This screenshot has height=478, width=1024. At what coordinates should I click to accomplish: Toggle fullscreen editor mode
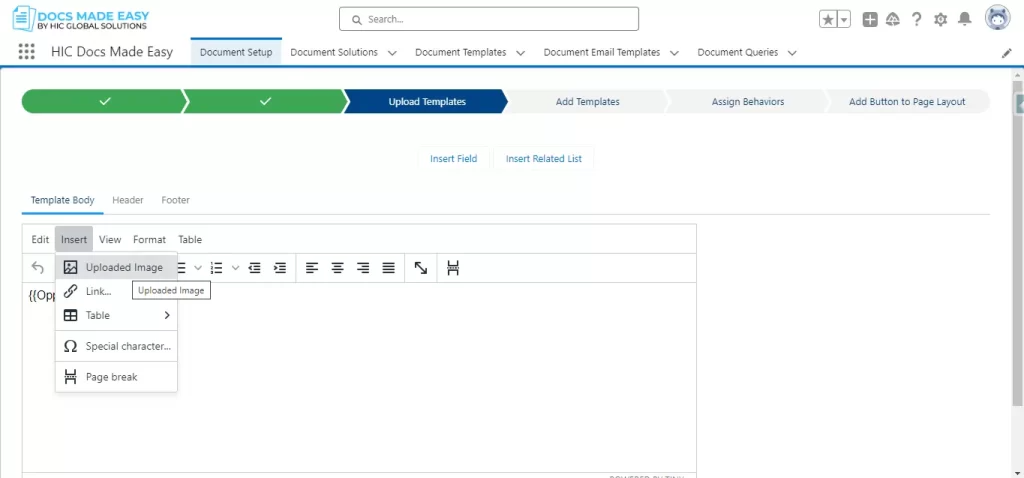pyautogui.click(x=421, y=268)
